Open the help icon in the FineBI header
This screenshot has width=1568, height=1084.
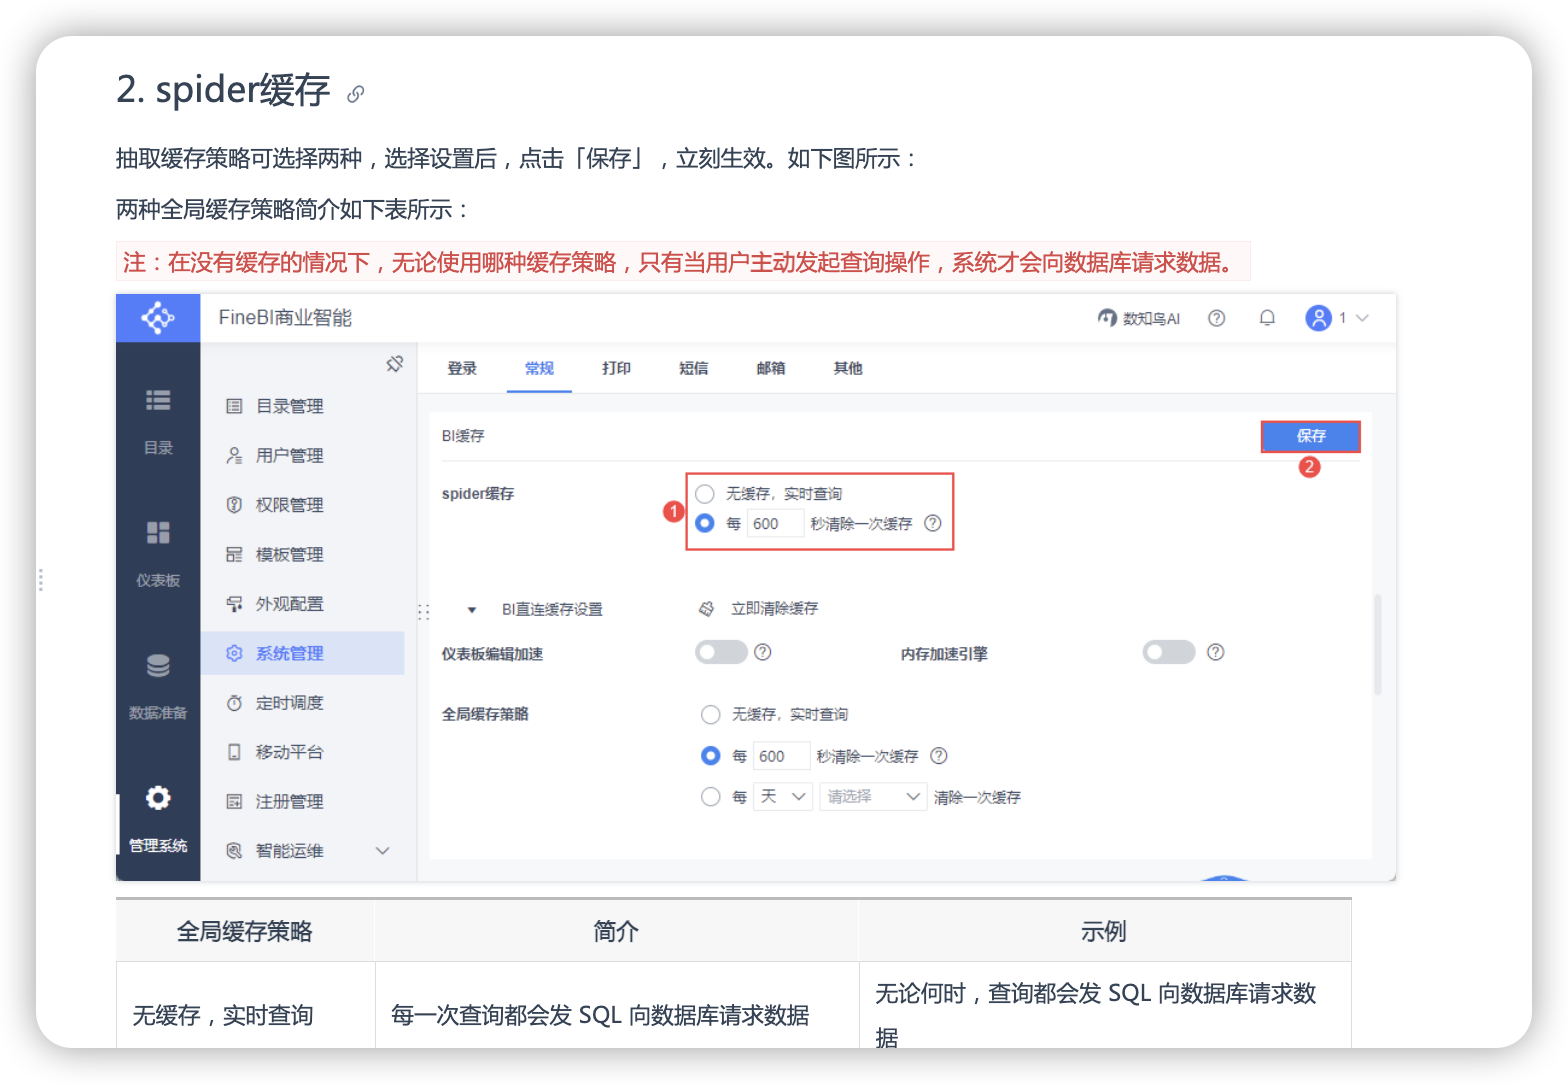tap(1216, 318)
